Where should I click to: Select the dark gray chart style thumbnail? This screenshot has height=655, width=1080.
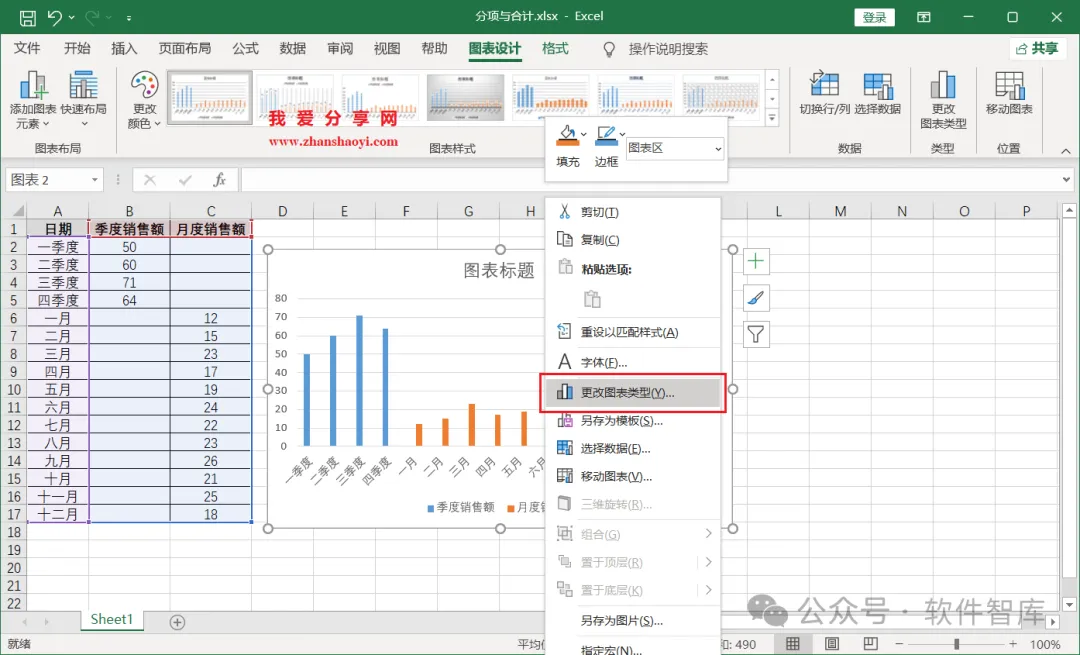[x=466, y=98]
